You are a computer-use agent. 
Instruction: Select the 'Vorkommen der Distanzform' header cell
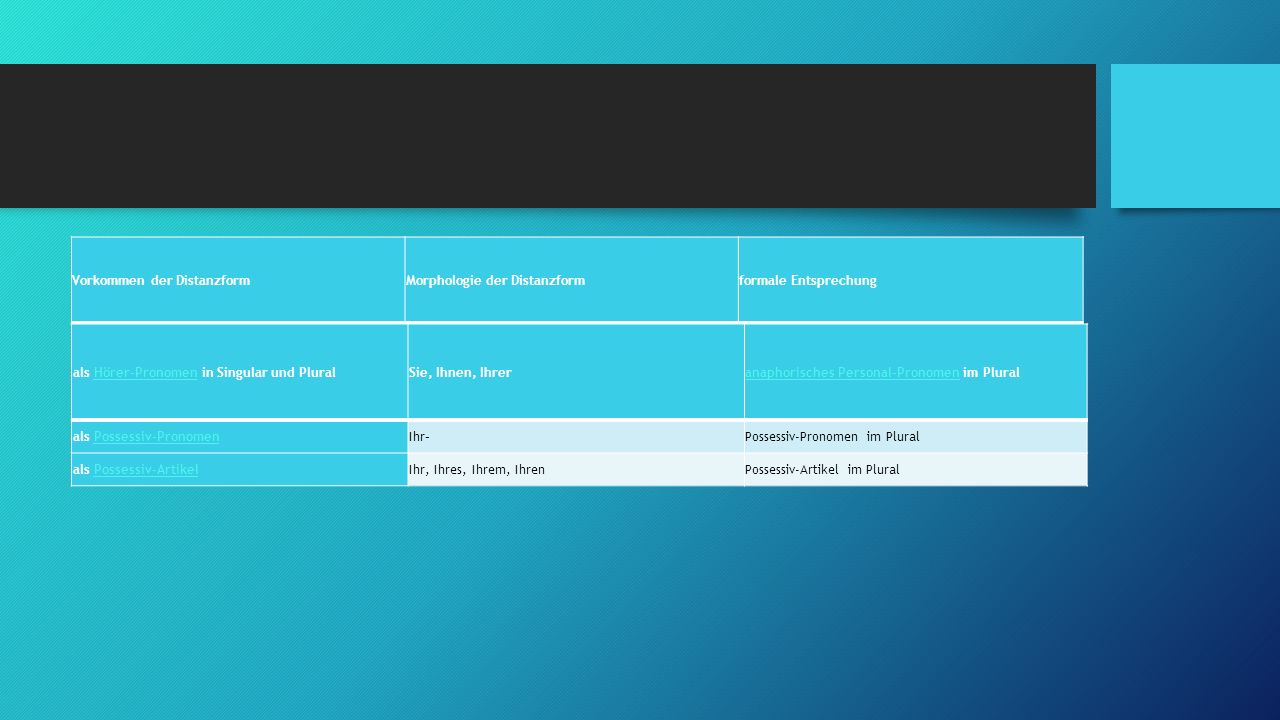tap(238, 280)
